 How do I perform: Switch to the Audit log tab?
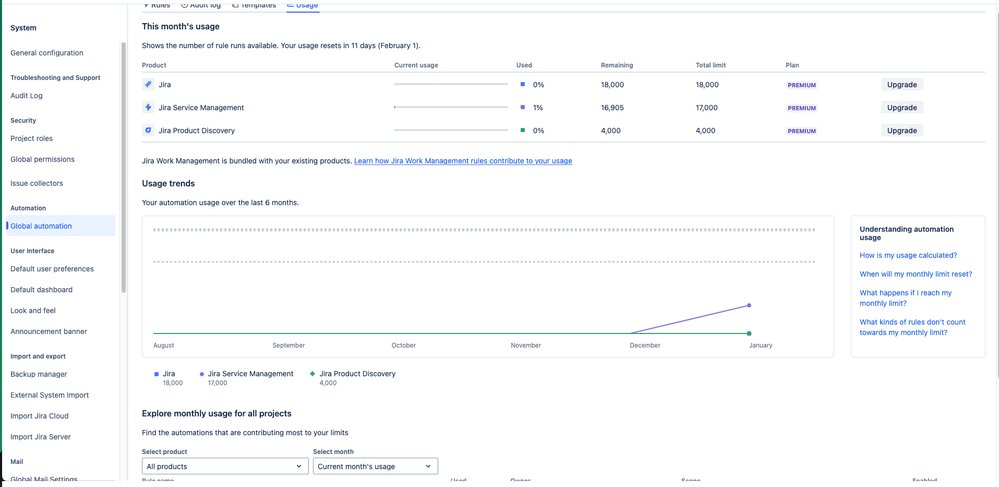[x=201, y=5]
